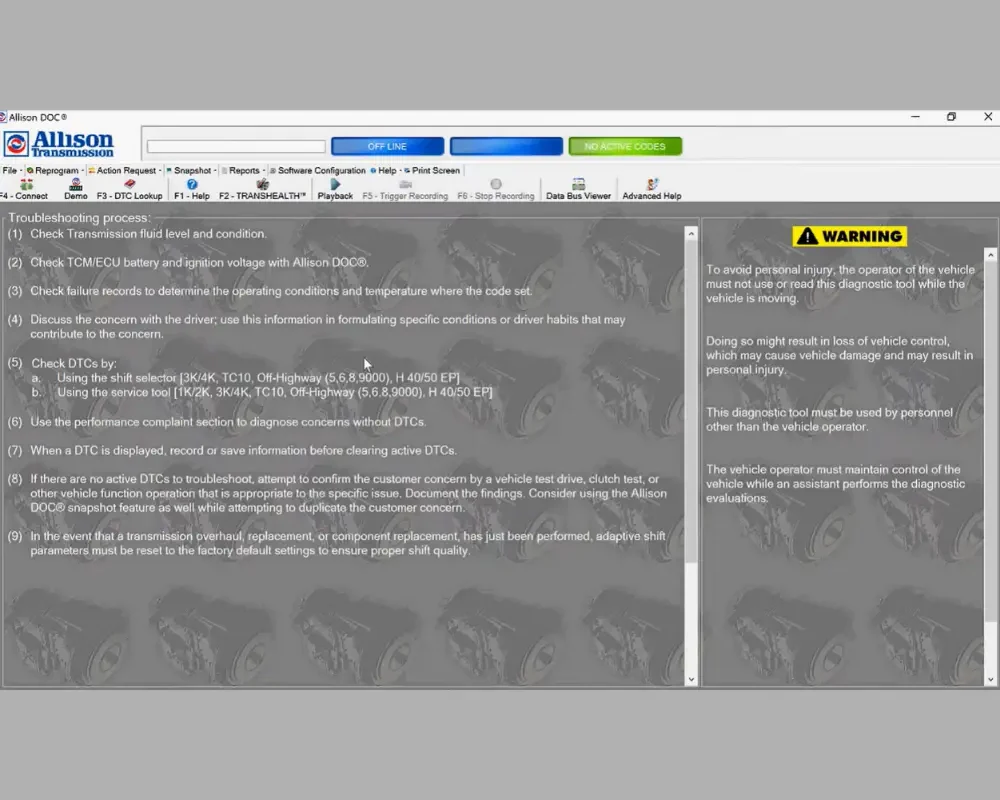
Task: Click the Print Screen menu item
Action: [432, 170]
